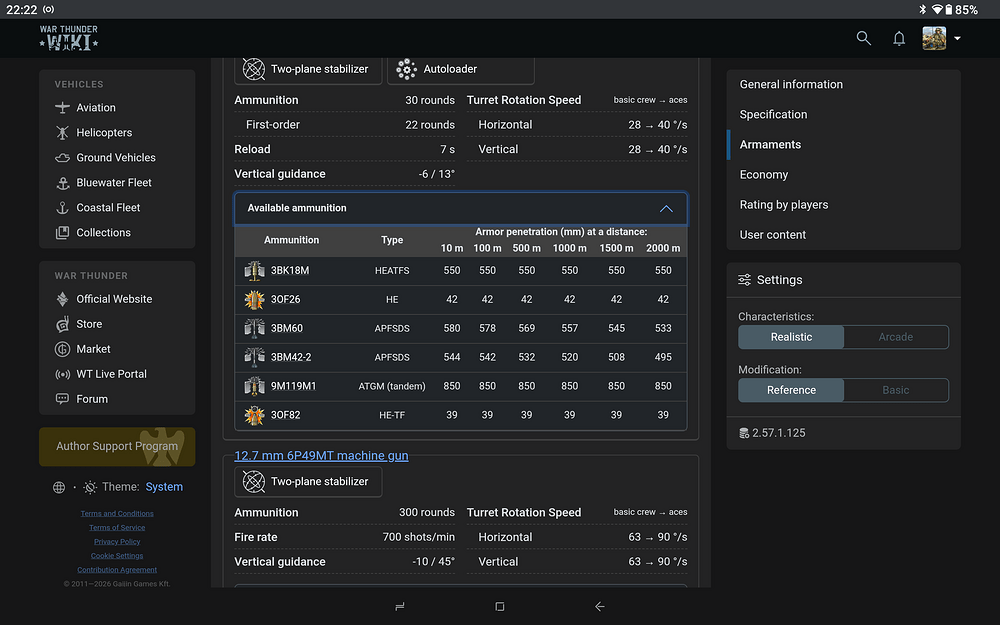The height and width of the screenshot is (625, 1000).
Task: Click the 3BK18M shell icon
Action: tap(254, 270)
